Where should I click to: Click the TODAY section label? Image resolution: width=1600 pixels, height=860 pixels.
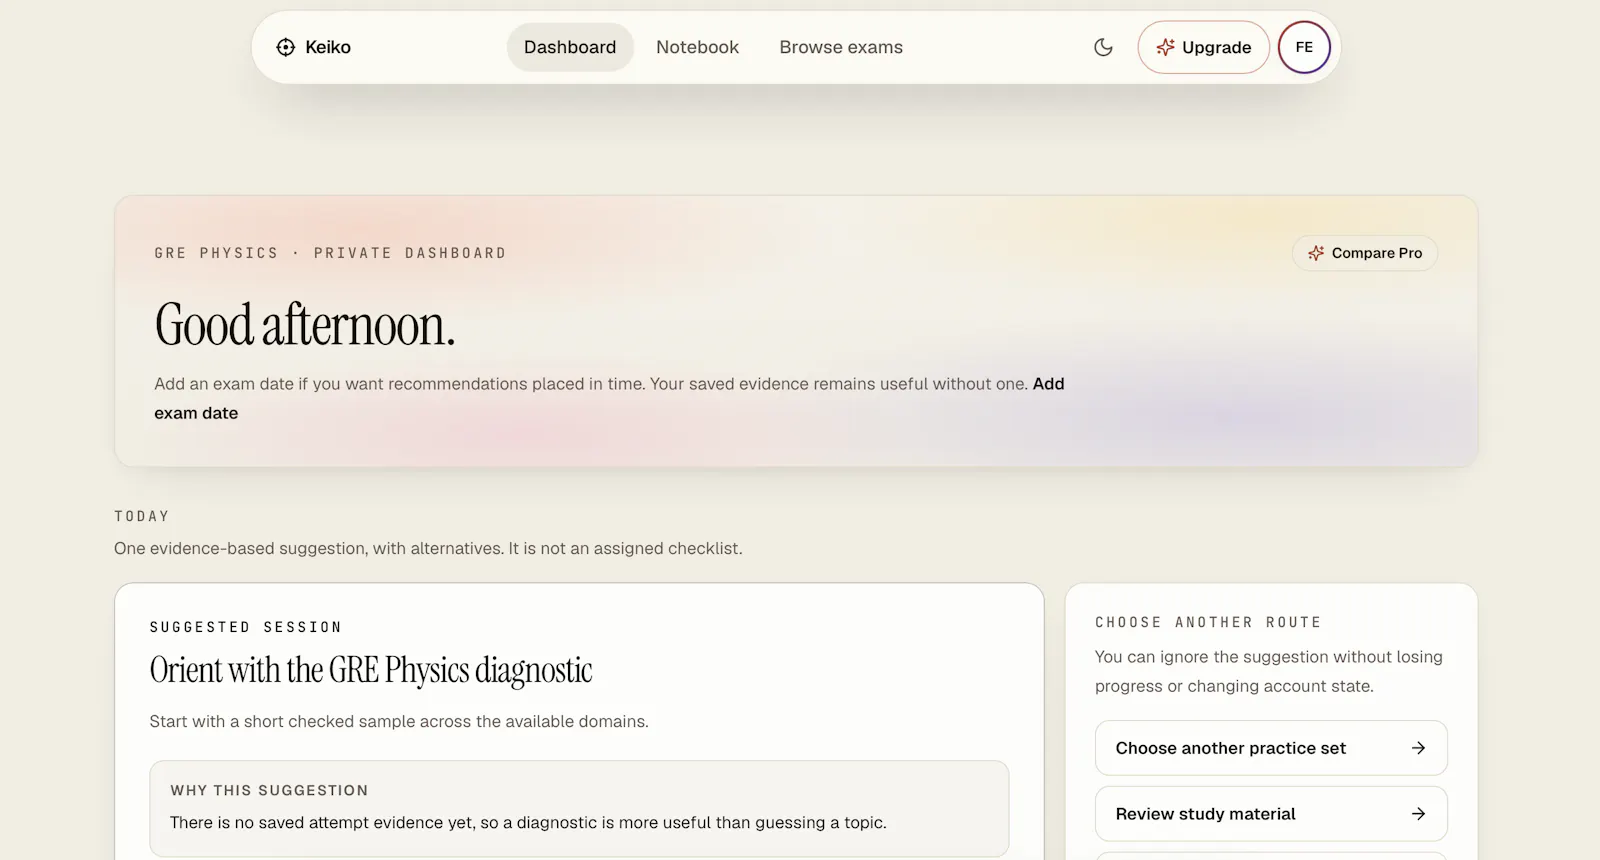click(142, 516)
